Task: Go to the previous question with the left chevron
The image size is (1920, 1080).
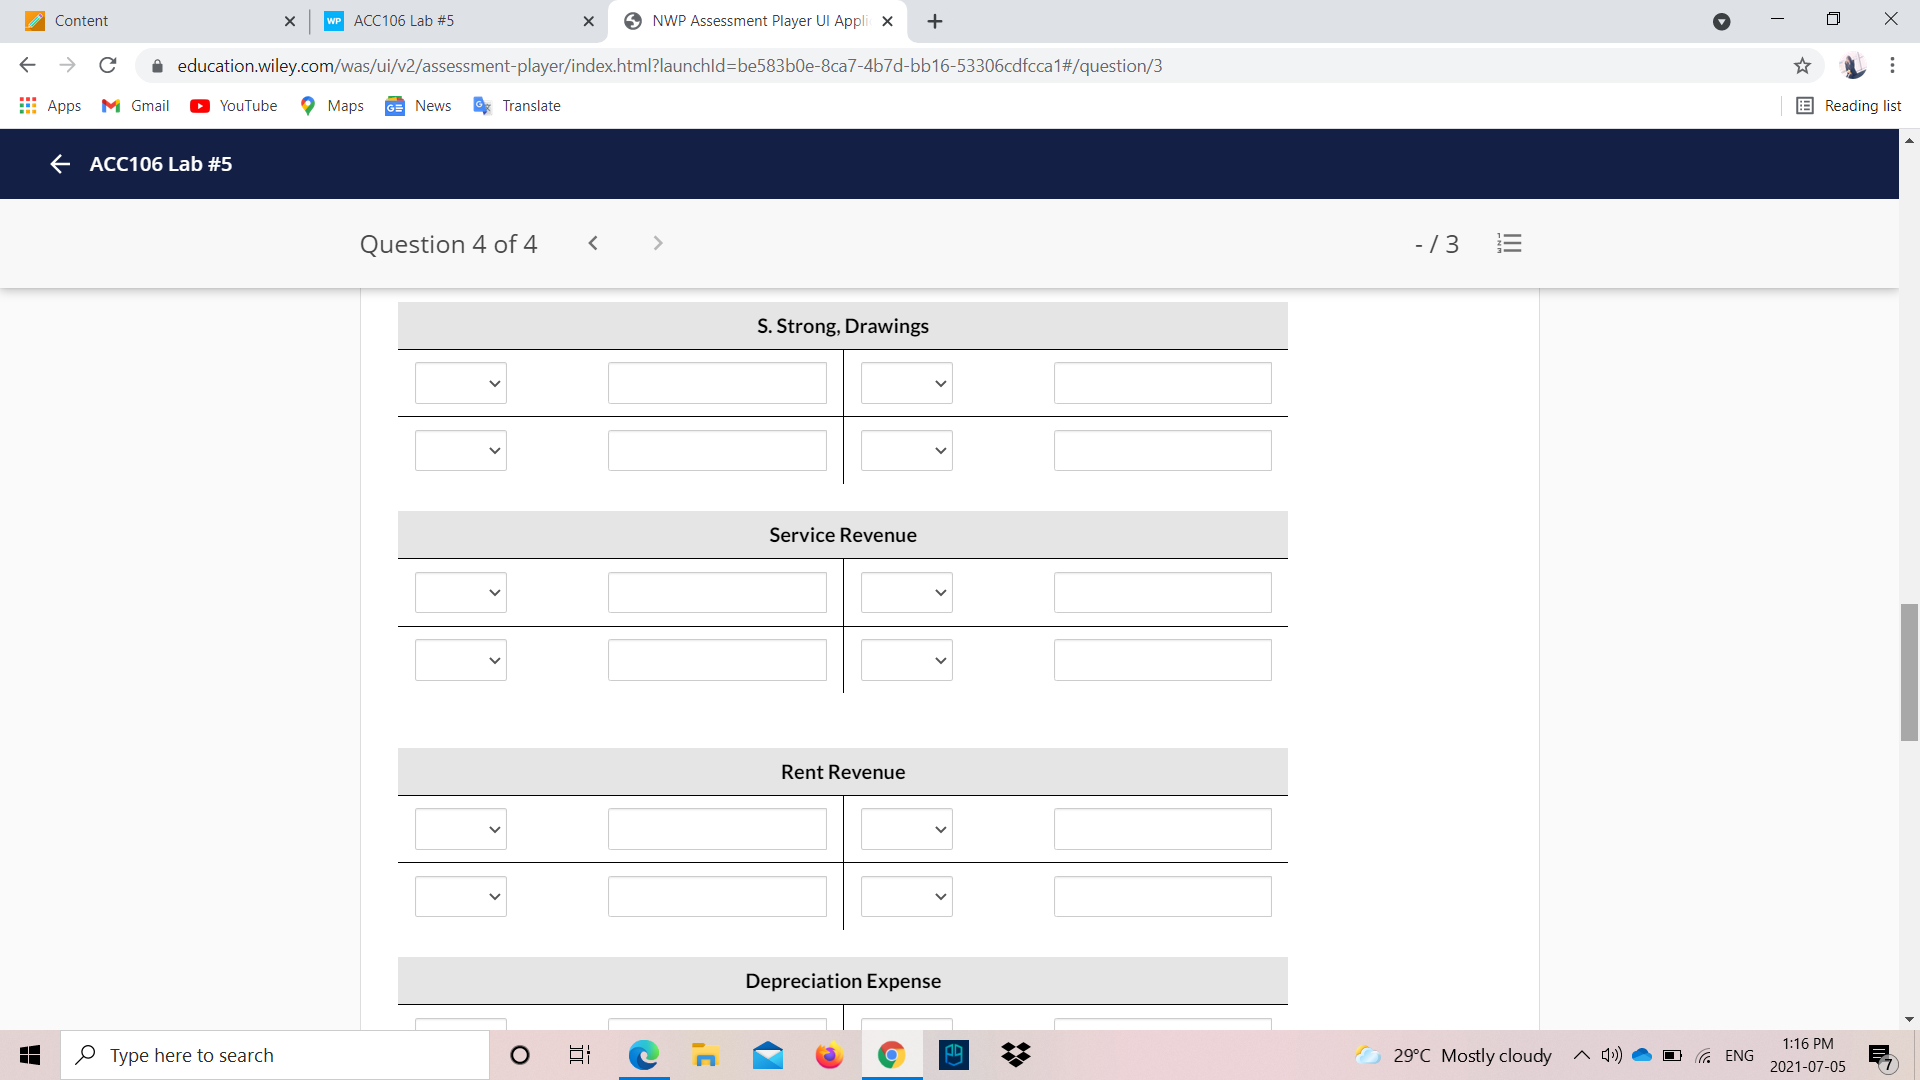Action: tap(593, 243)
